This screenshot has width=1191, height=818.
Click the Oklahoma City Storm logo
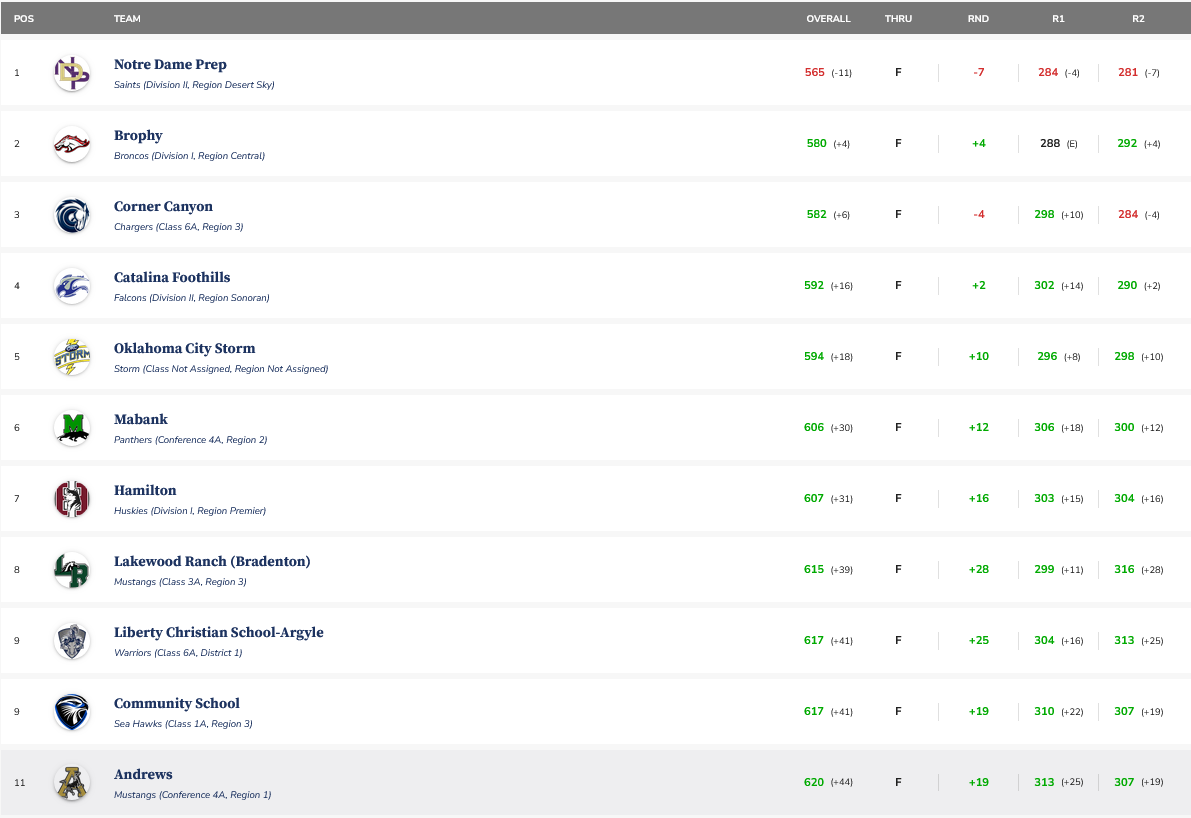coord(72,357)
